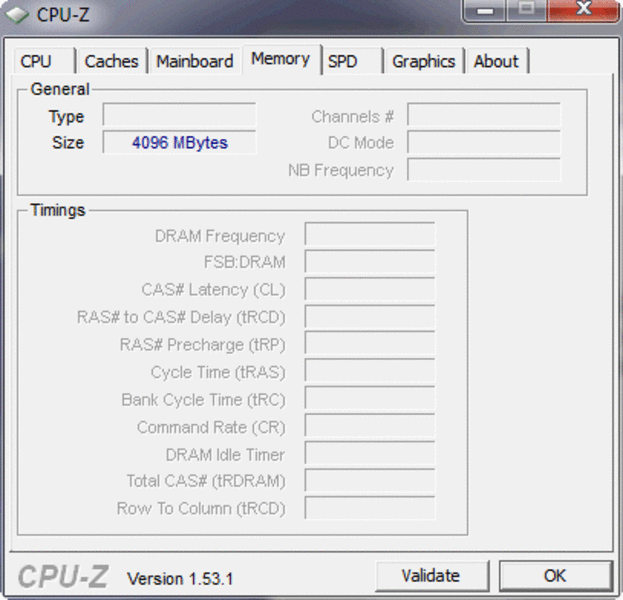Click the DRAM Frequency field
623x600 pixels.
(370, 234)
